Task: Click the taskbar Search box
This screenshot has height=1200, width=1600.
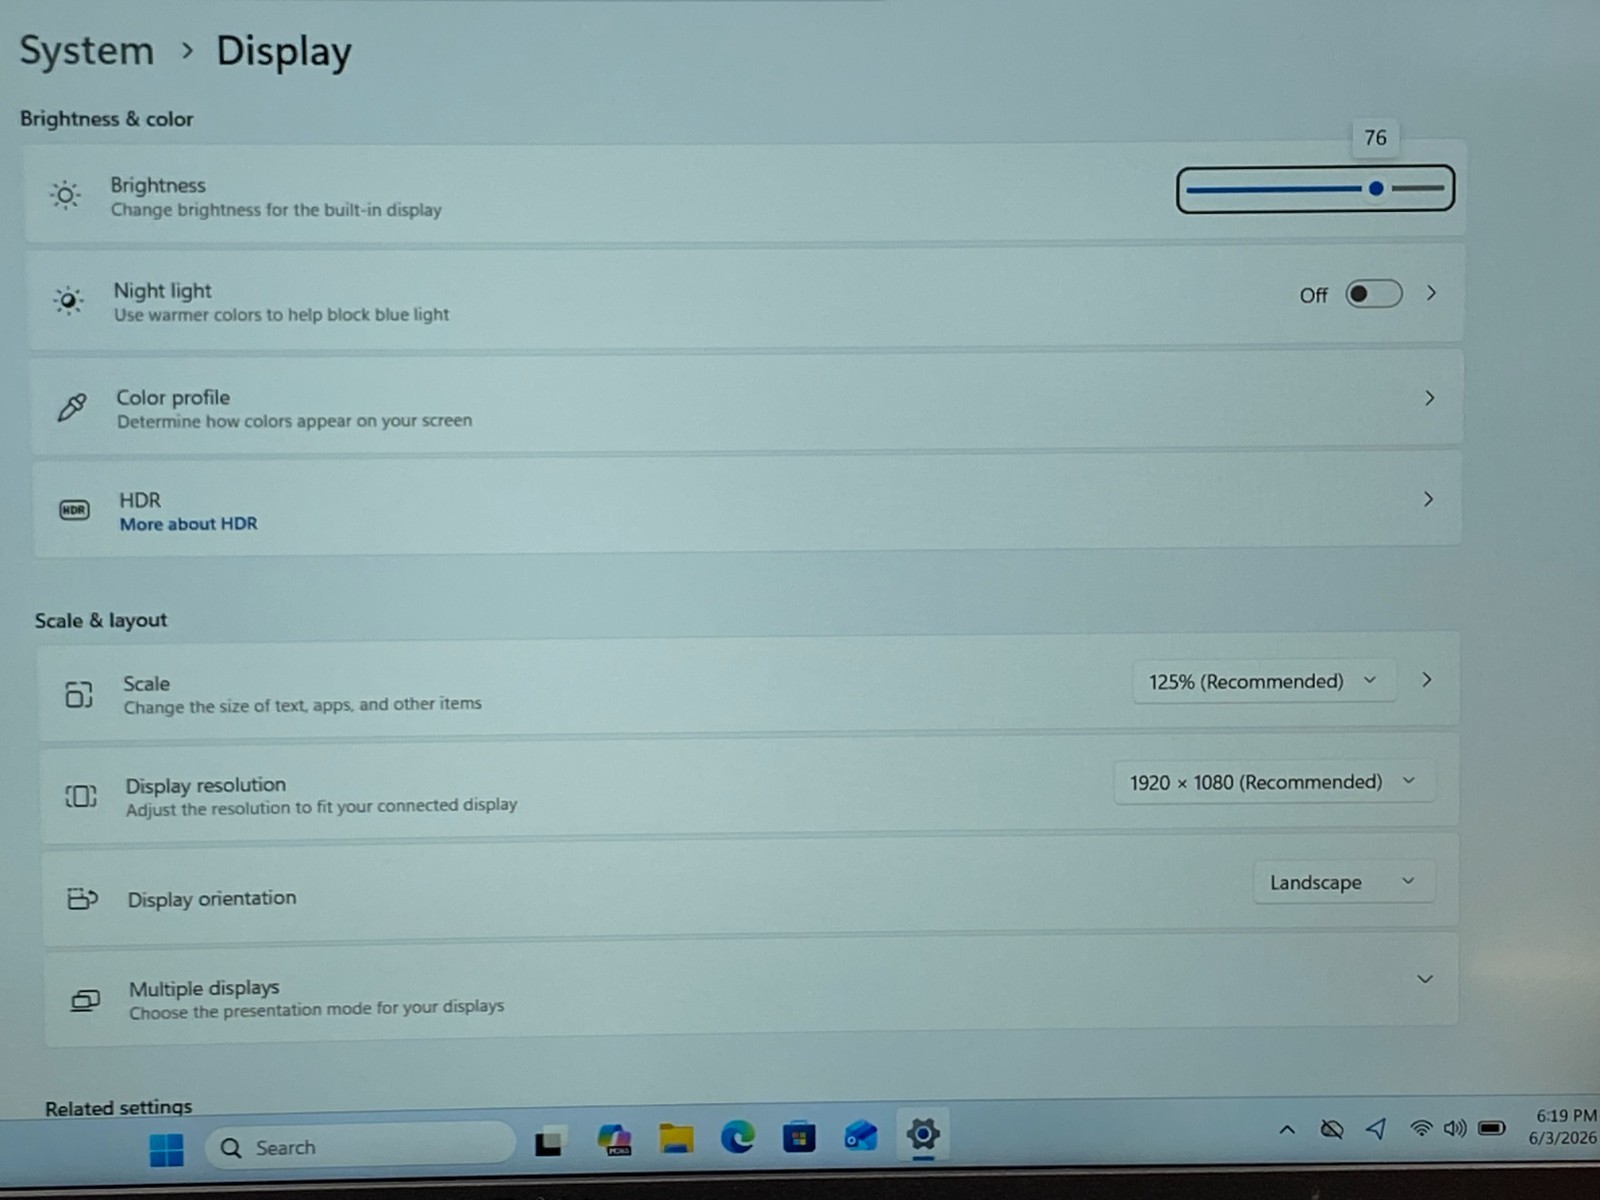Action: [x=360, y=1146]
